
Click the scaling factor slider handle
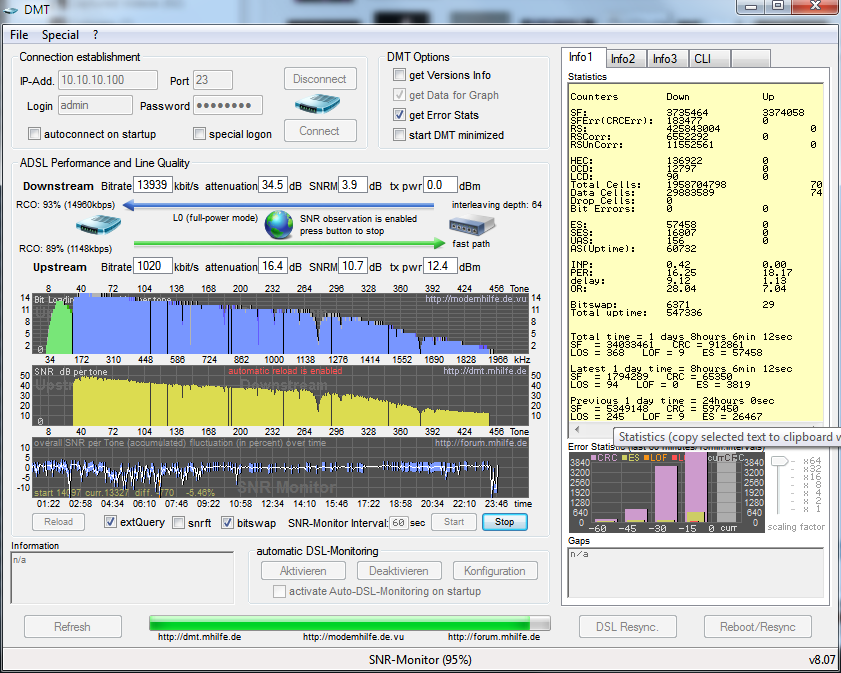(777, 462)
